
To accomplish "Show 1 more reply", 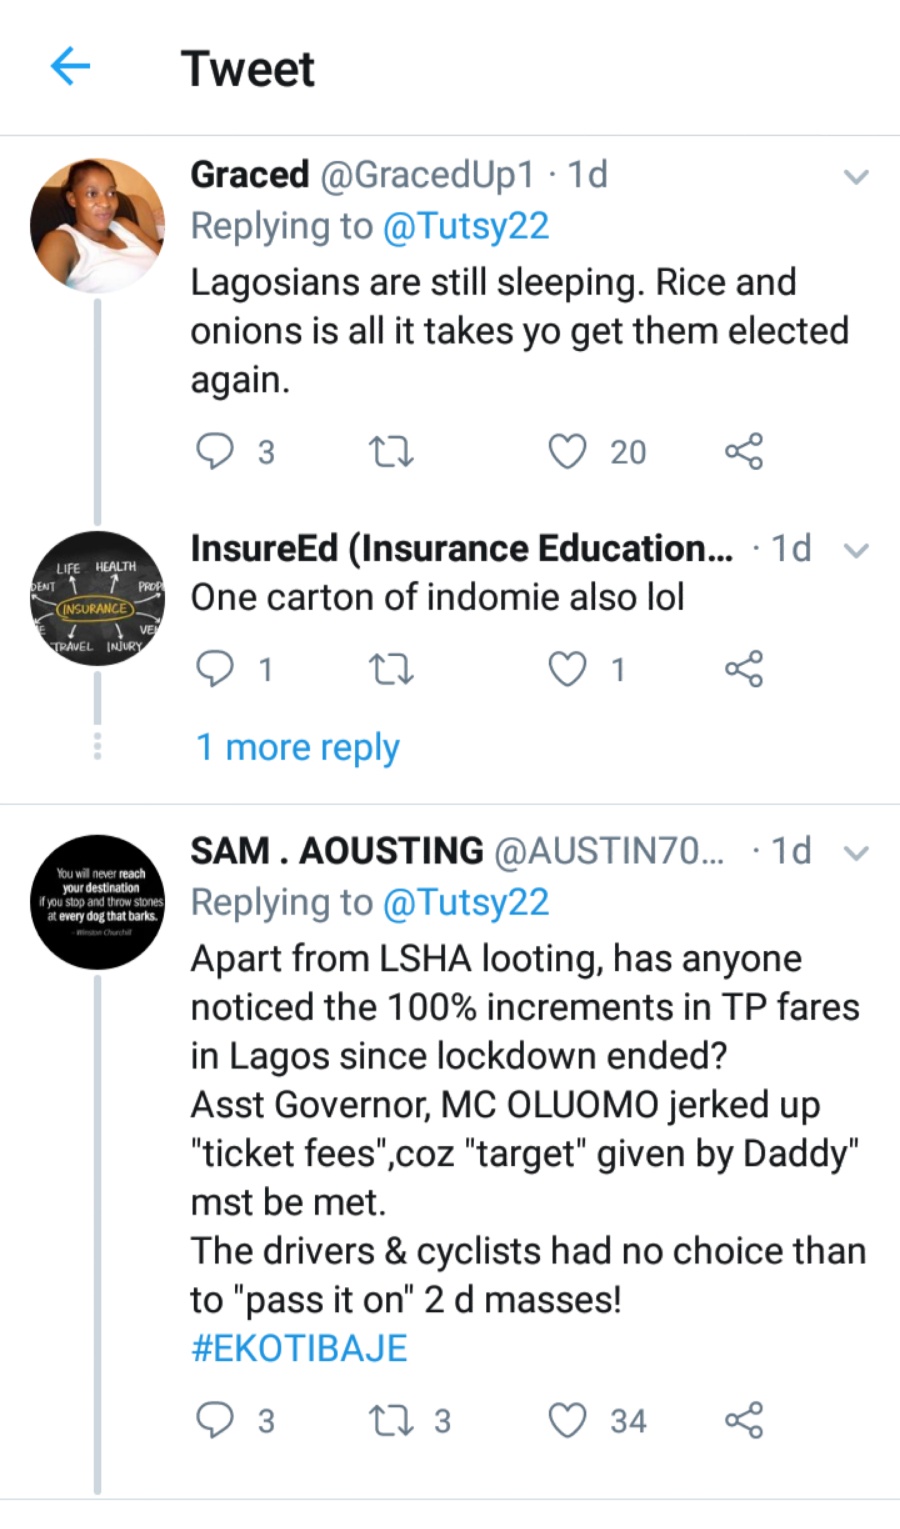I will [298, 747].
